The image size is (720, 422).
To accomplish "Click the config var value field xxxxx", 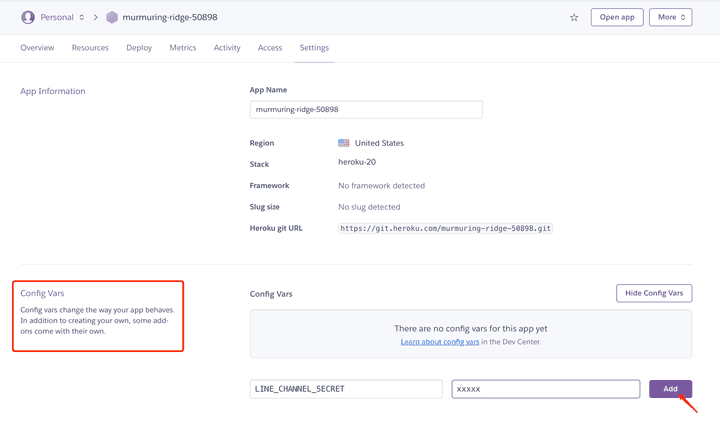I will (546, 389).
